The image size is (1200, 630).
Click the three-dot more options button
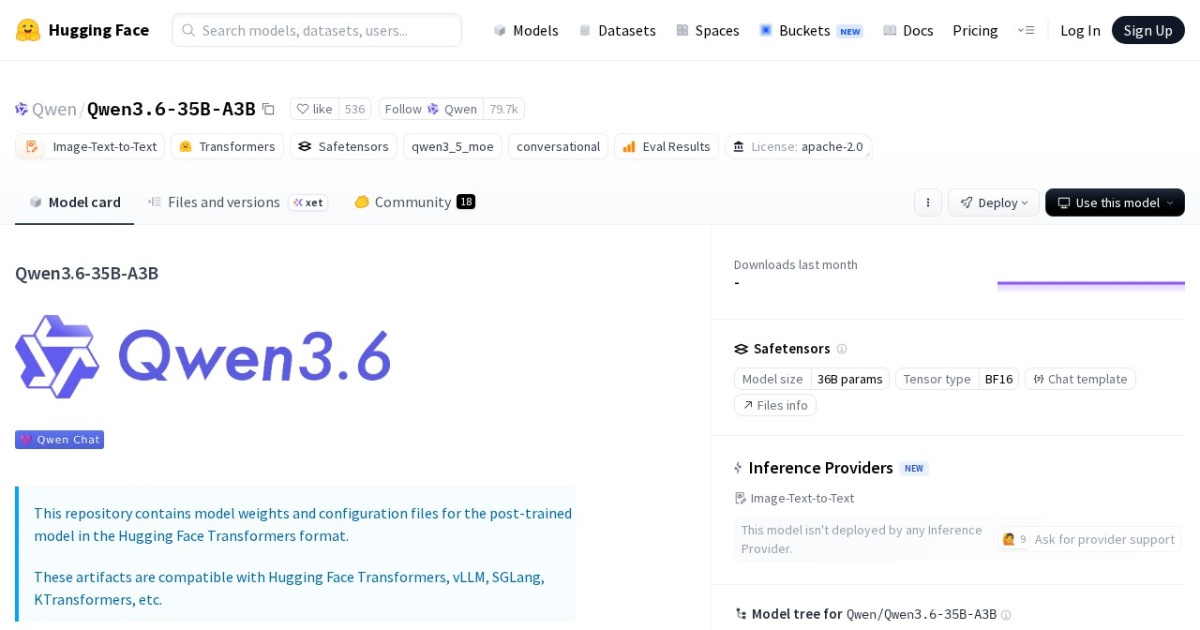[928, 202]
